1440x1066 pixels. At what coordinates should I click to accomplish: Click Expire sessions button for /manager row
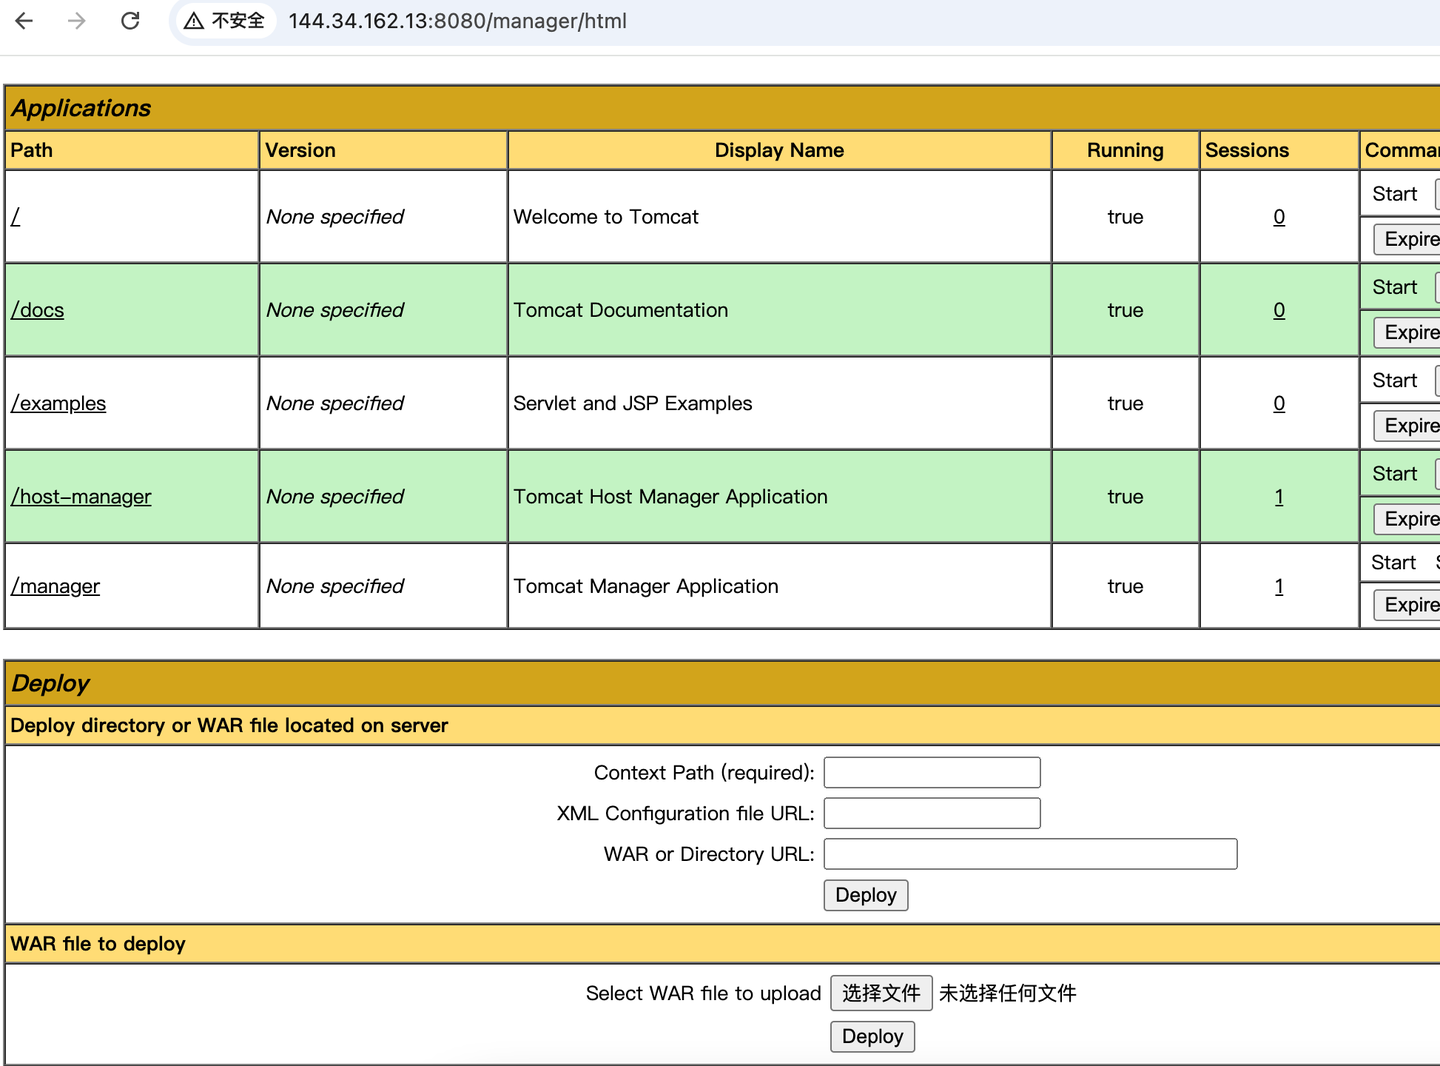click(x=1407, y=605)
